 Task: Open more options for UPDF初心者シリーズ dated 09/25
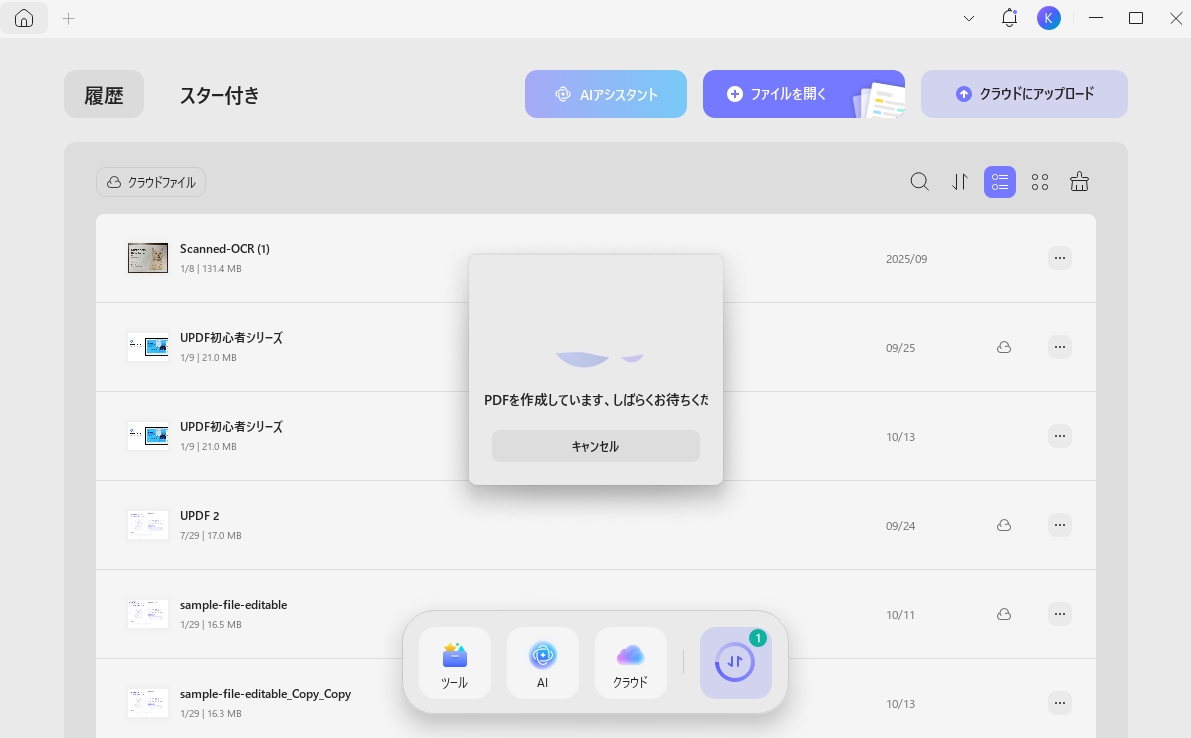[1060, 347]
